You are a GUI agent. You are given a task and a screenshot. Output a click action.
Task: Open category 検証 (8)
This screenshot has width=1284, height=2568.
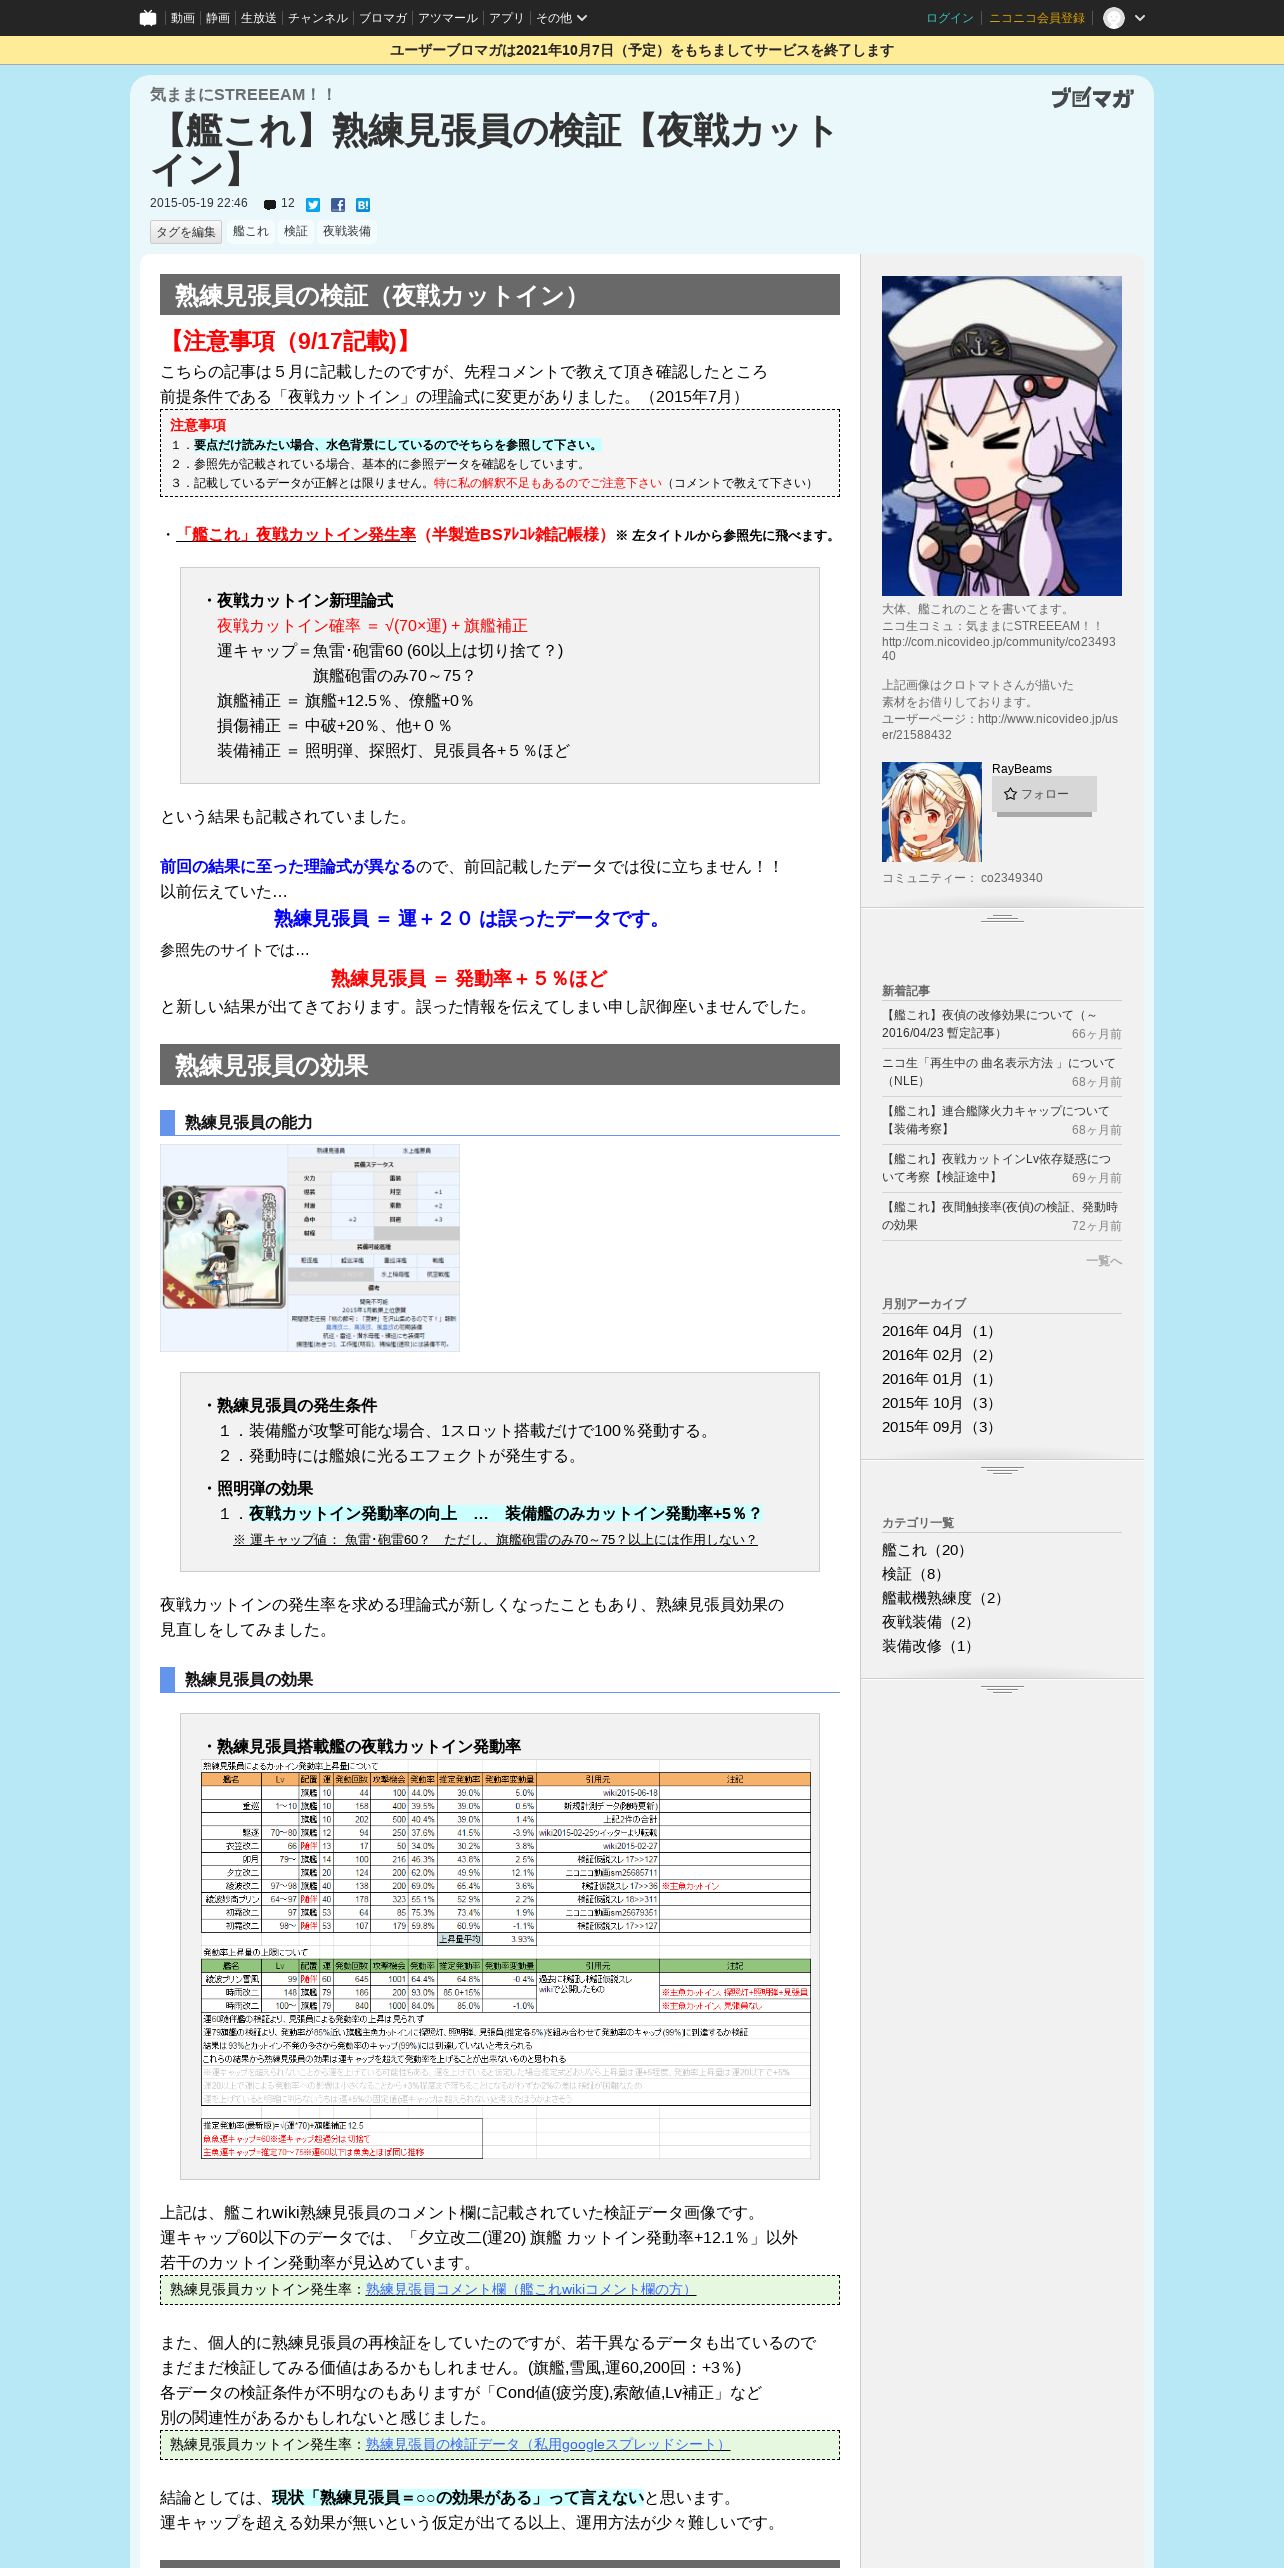pyautogui.click(x=915, y=1574)
